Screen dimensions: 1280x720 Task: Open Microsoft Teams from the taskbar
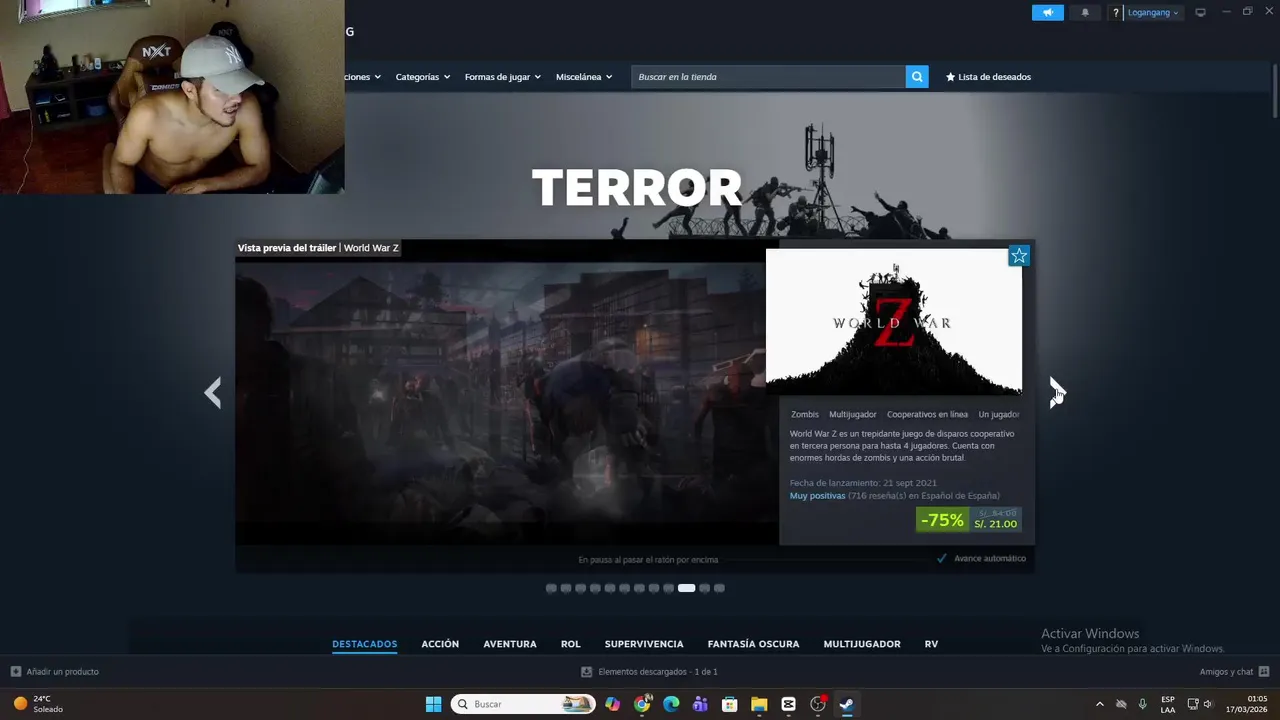coord(700,704)
